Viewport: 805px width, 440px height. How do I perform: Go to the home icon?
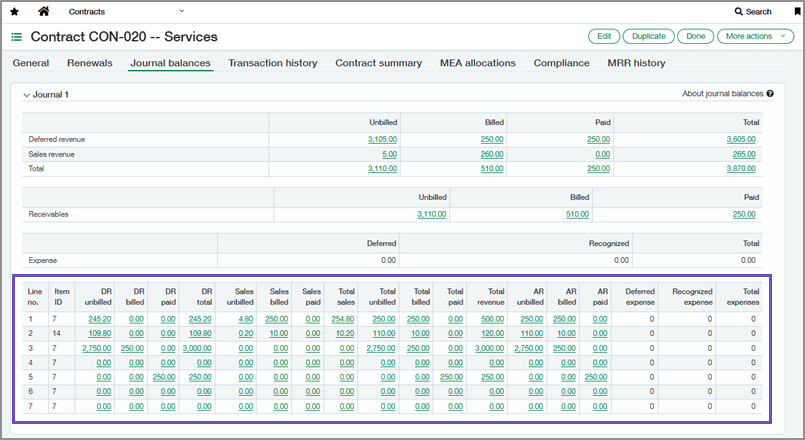tap(43, 11)
